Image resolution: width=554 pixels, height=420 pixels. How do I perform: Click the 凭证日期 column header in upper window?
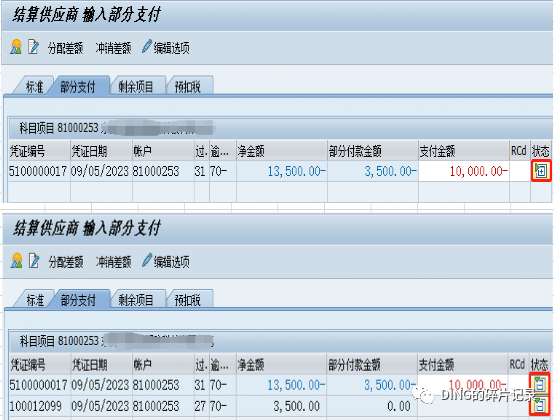(101, 152)
